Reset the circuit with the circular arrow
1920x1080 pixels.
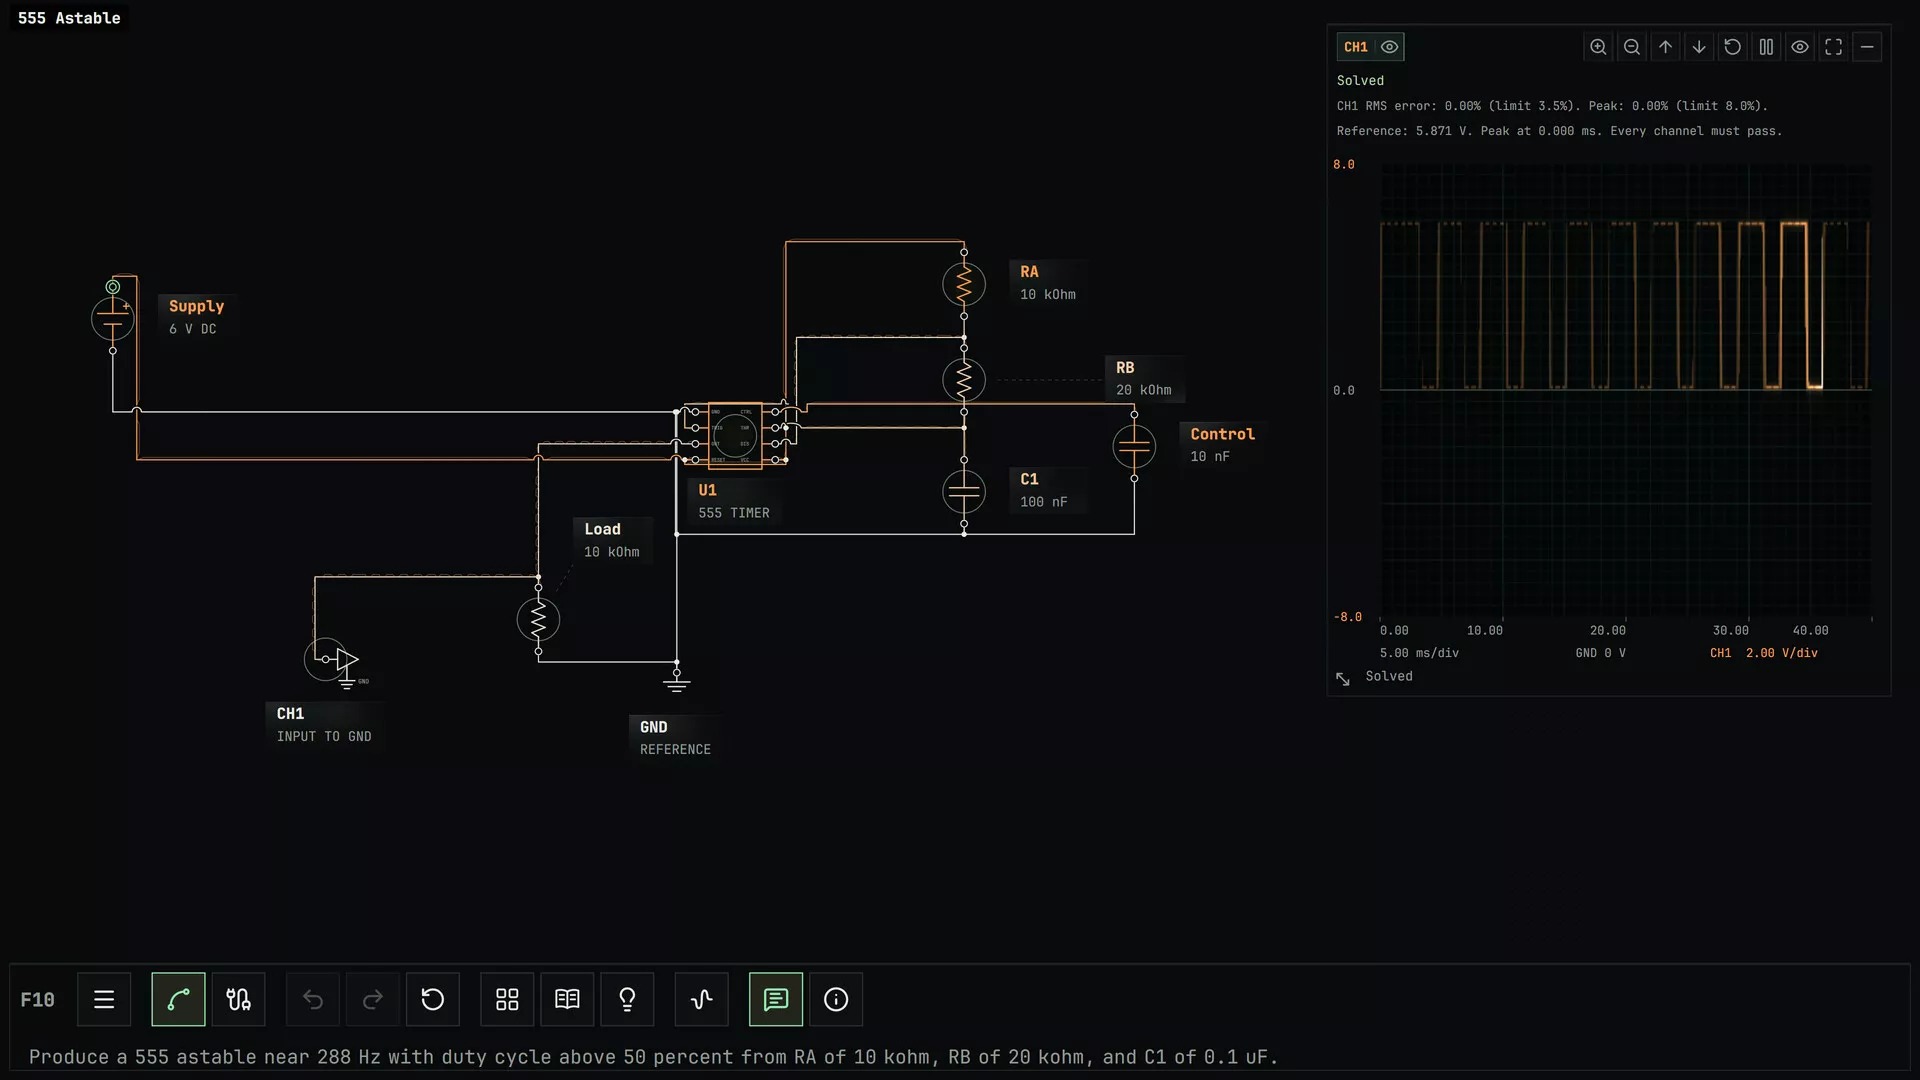click(x=433, y=999)
